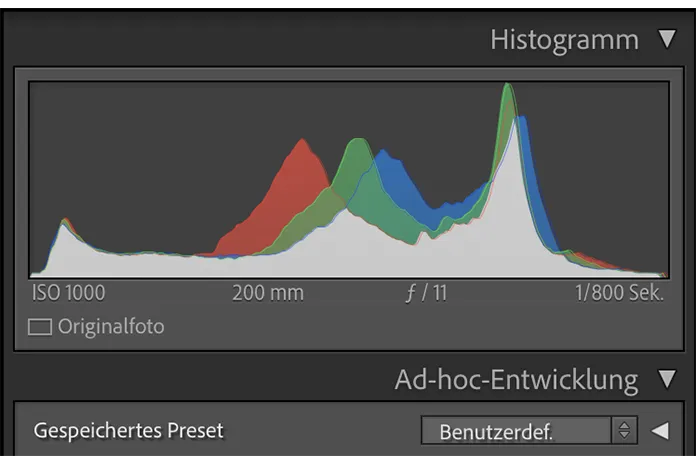Collapse the Histogramm panel triangle
The height and width of the screenshot is (464, 696).
(668, 40)
